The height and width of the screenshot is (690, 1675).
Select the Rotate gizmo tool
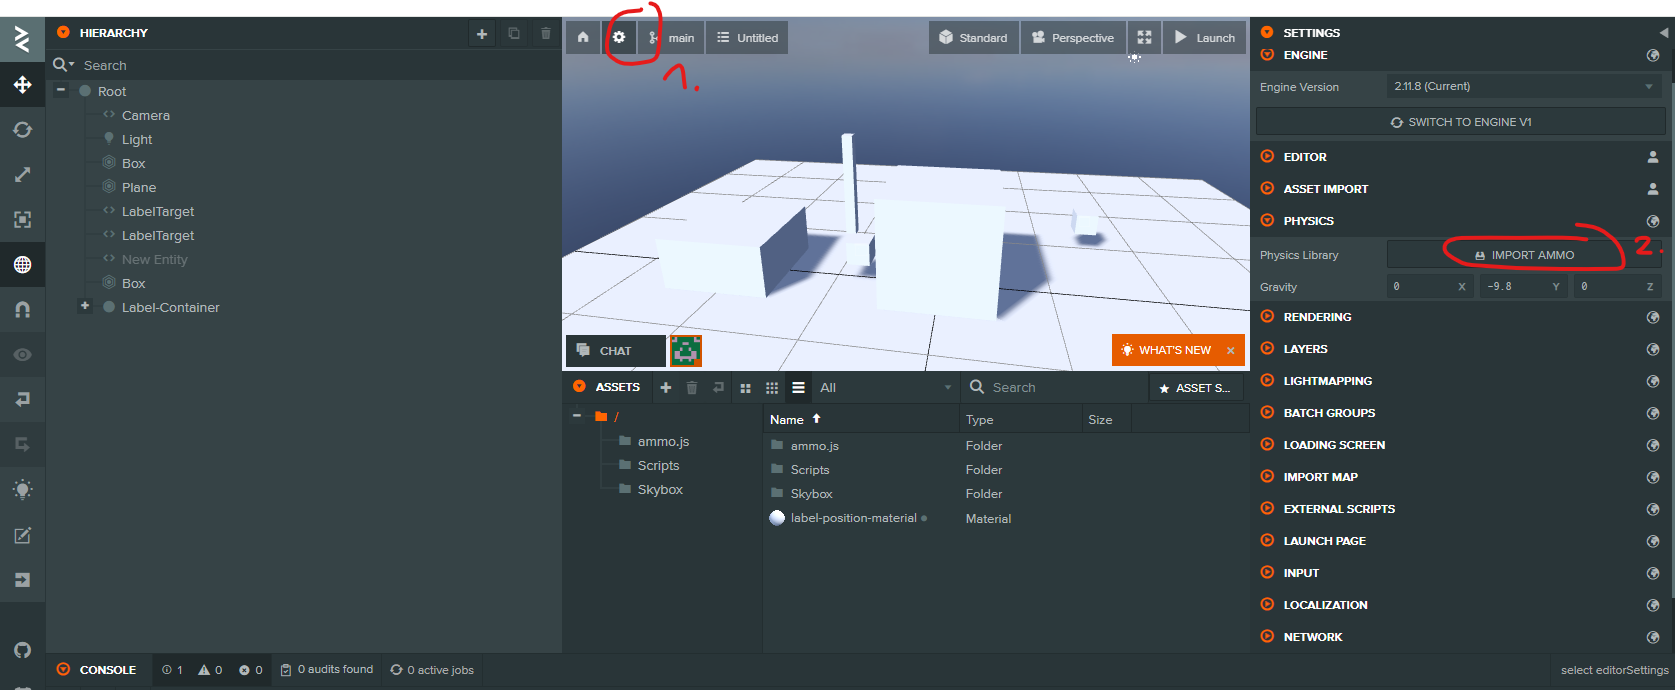pyautogui.click(x=22, y=130)
